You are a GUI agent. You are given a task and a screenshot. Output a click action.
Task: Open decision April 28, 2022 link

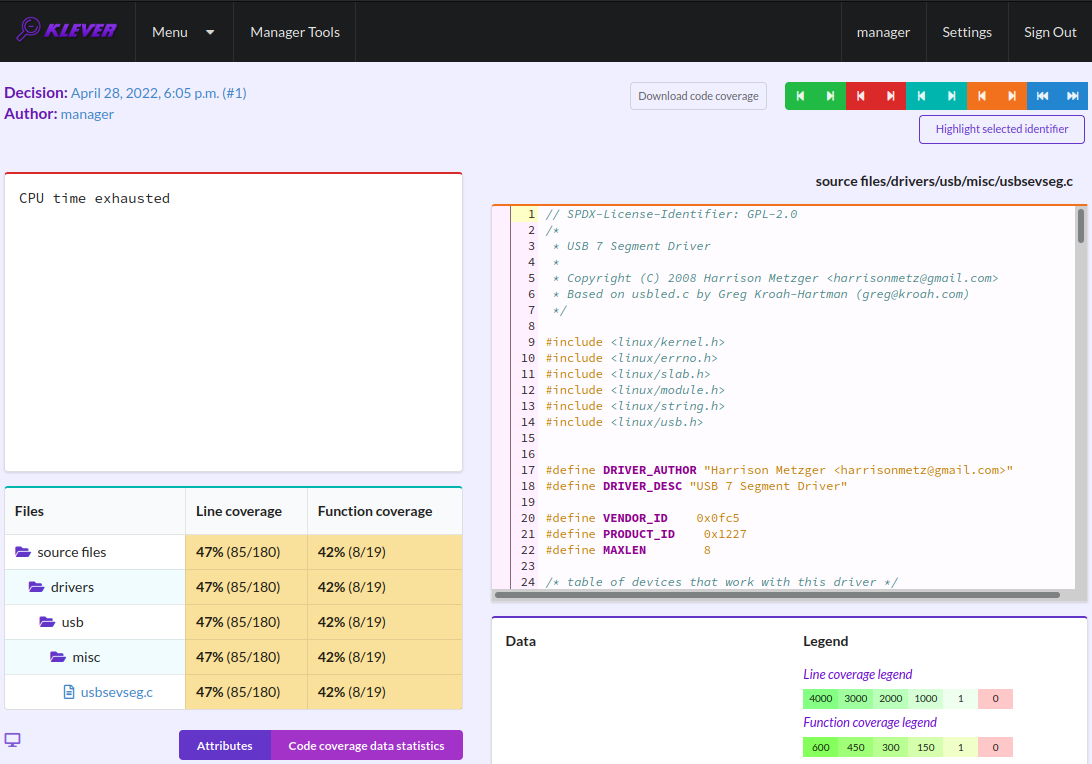(x=159, y=93)
